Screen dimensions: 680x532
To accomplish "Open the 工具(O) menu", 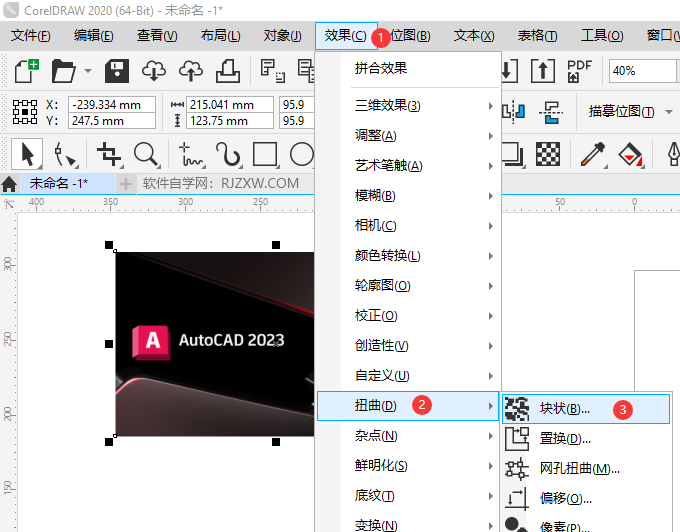I will point(602,36).
